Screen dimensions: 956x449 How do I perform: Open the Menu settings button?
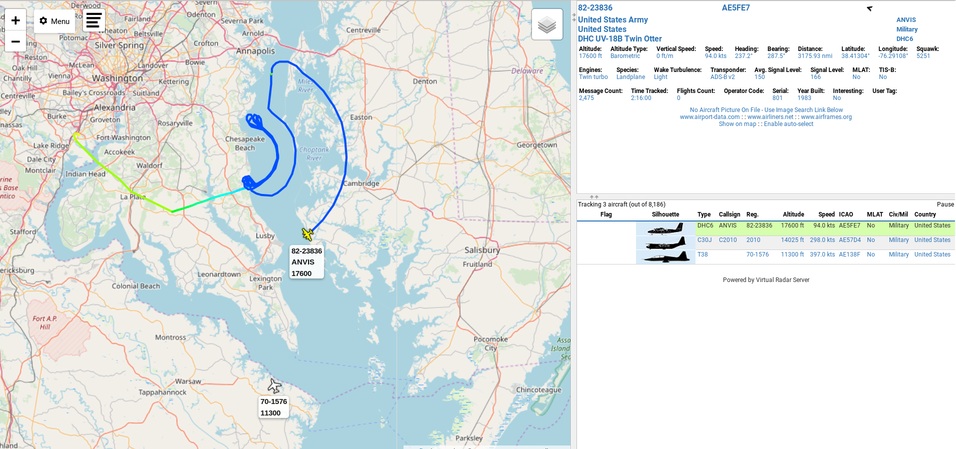pyautogui.click(x=54, y=21)
